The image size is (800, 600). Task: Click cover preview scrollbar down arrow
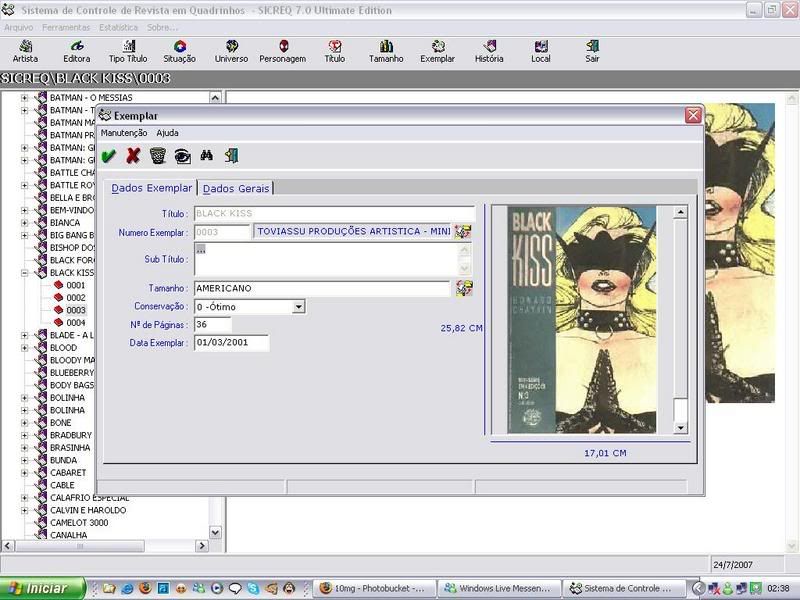[680, 428]
